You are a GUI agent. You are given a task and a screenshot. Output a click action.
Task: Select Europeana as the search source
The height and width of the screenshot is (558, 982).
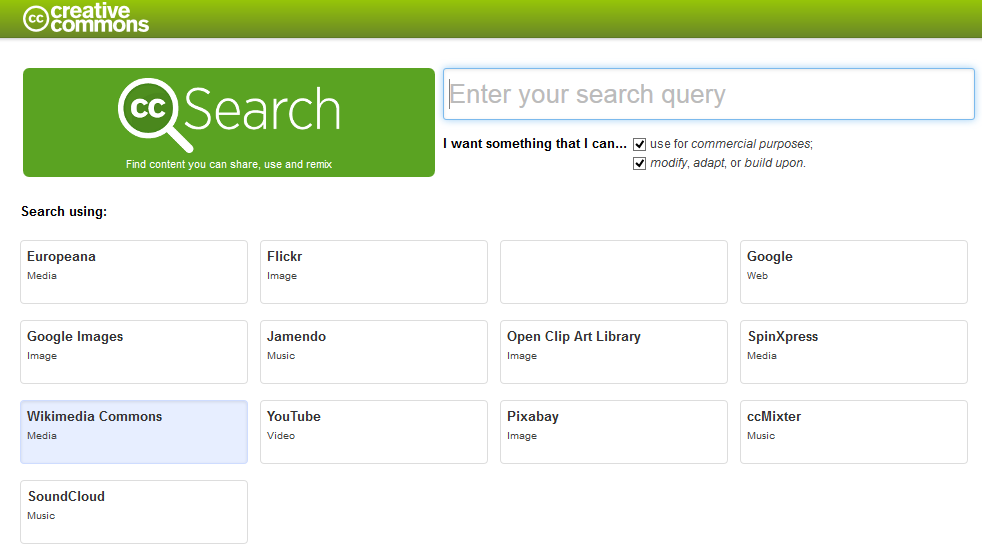(133, 271)
